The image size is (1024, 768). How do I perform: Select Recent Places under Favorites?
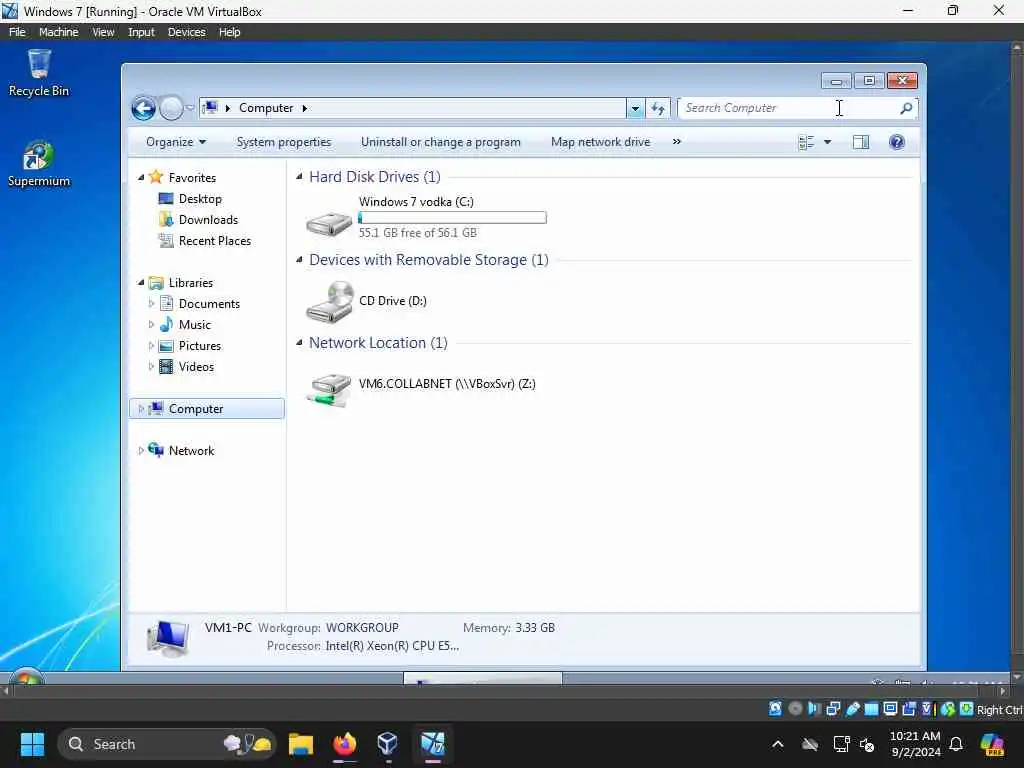click(215, 240)
